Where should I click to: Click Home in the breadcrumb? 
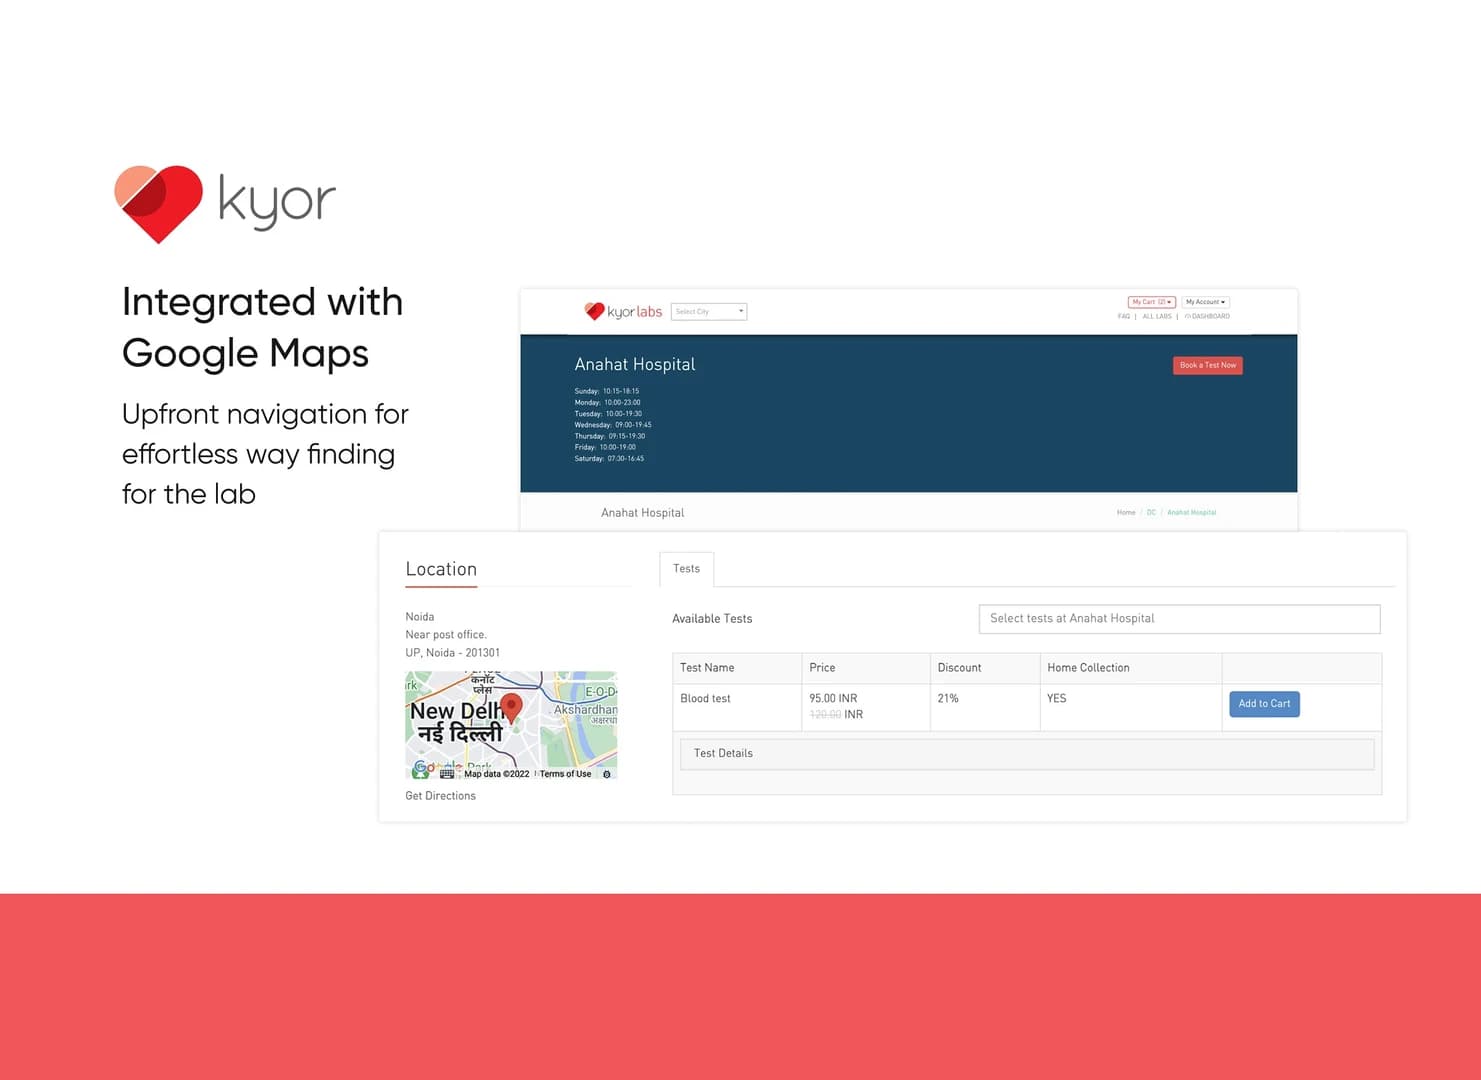click(1126, 512)
